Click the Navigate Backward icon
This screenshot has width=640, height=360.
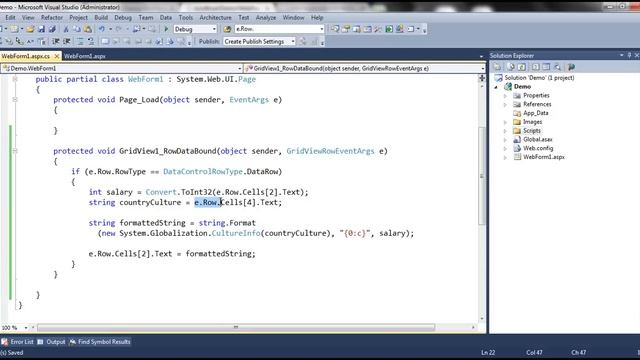(x=137, y=29)
